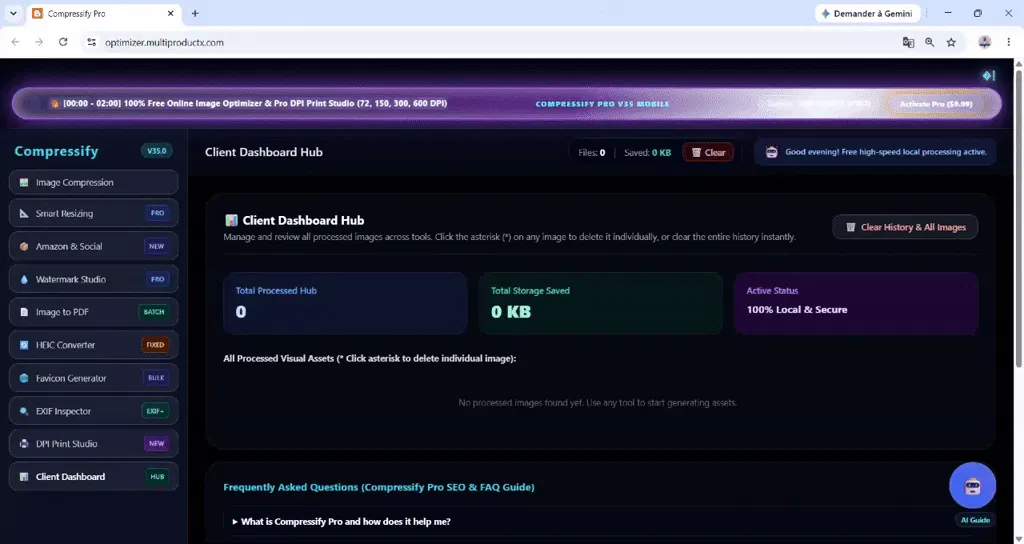The height and width of the screenshot is (544, 1024).
Task: Bookmark this page with the star icon
Action: point(951,42)
